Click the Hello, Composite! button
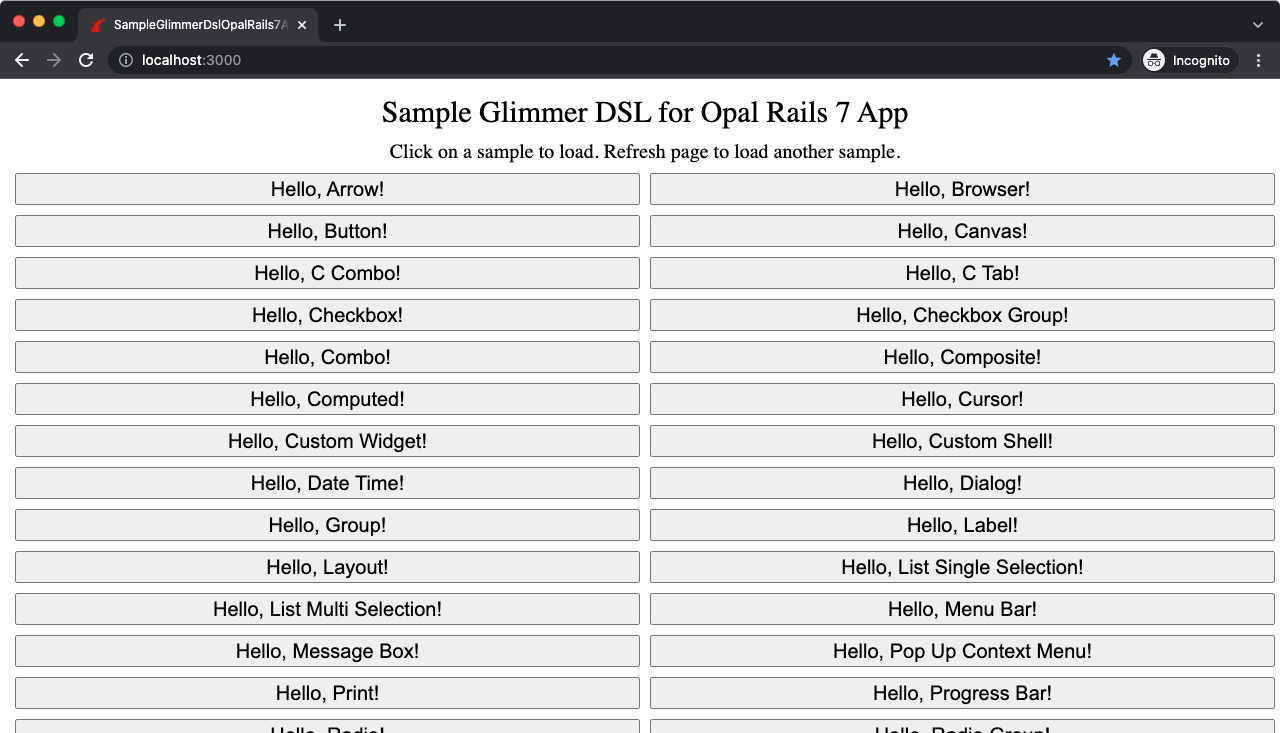1280x733 pixels. pos(962,357)
